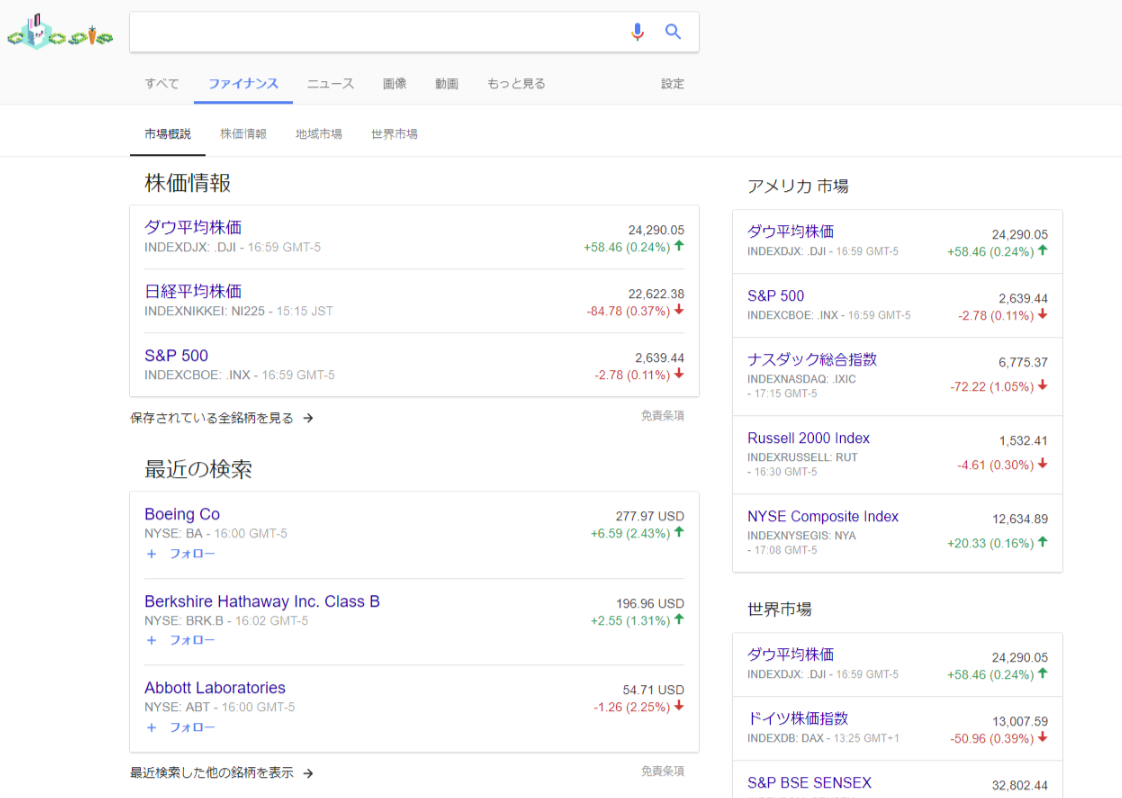This screenshot has height=798, width=1122.
Task: Open ダウ平均株価 in アメリカ市場 panel
Action: click(791, 232)
